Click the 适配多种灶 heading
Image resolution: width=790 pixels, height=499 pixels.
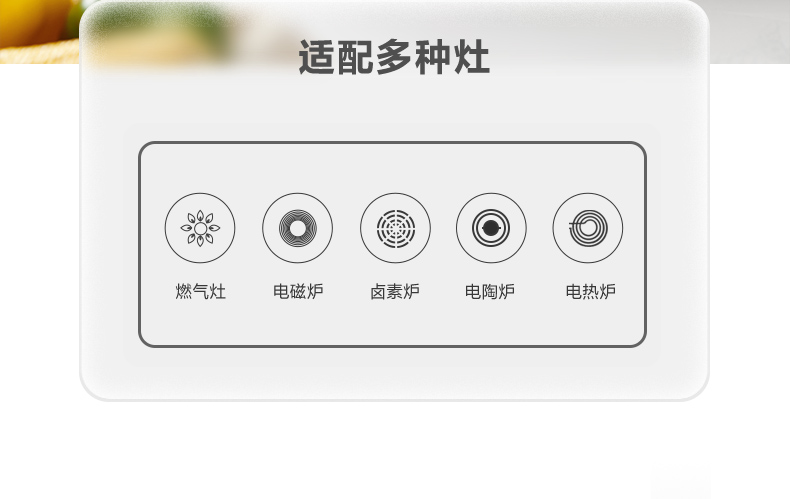click(x=394, y=57)
